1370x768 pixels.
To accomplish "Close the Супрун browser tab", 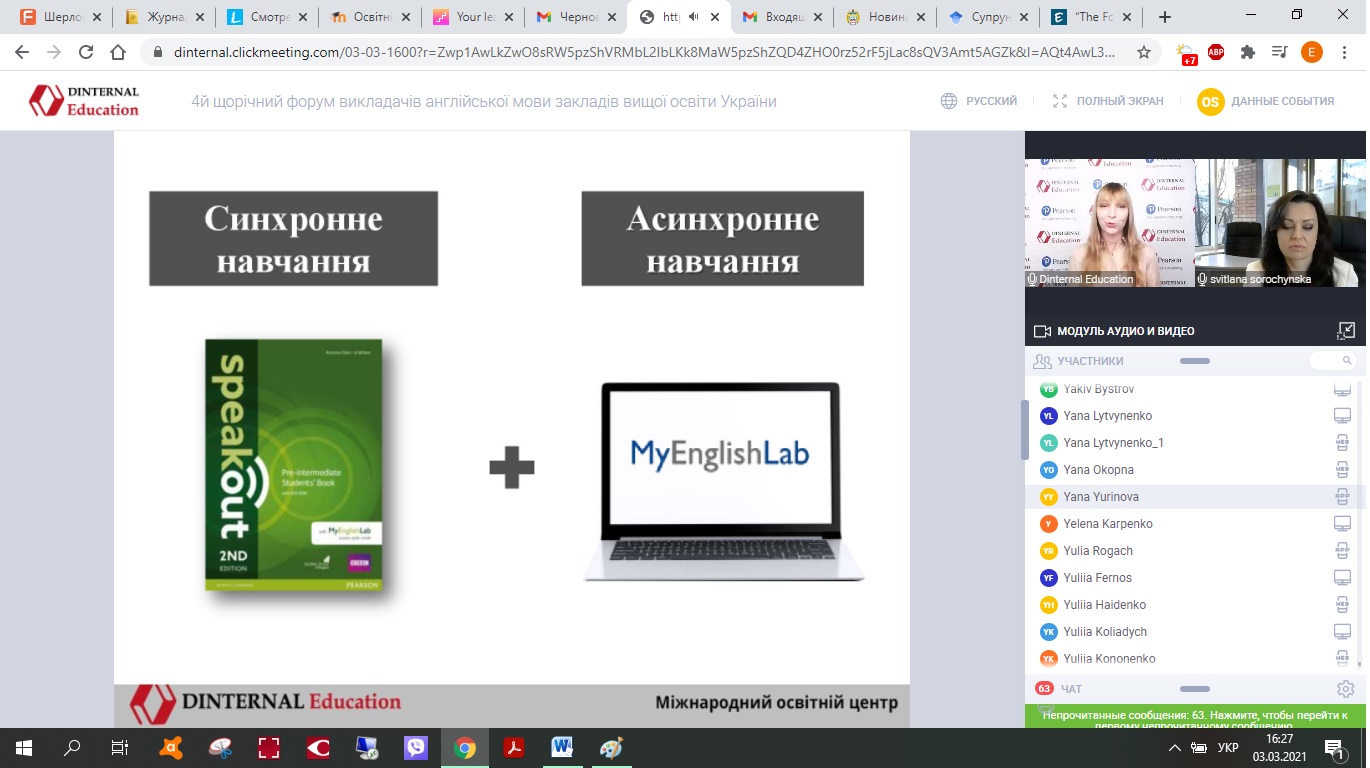I will point(1021,17).
